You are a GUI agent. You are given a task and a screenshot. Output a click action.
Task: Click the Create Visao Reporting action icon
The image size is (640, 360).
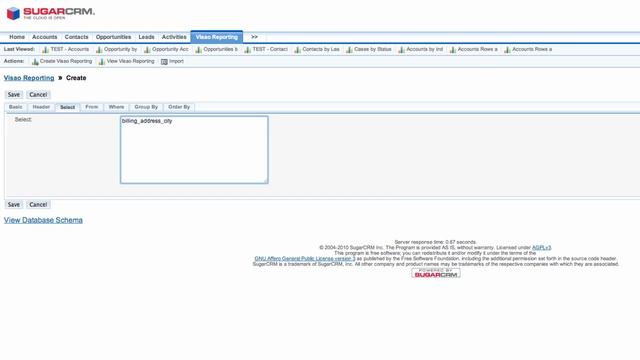[x=35, y=62]
